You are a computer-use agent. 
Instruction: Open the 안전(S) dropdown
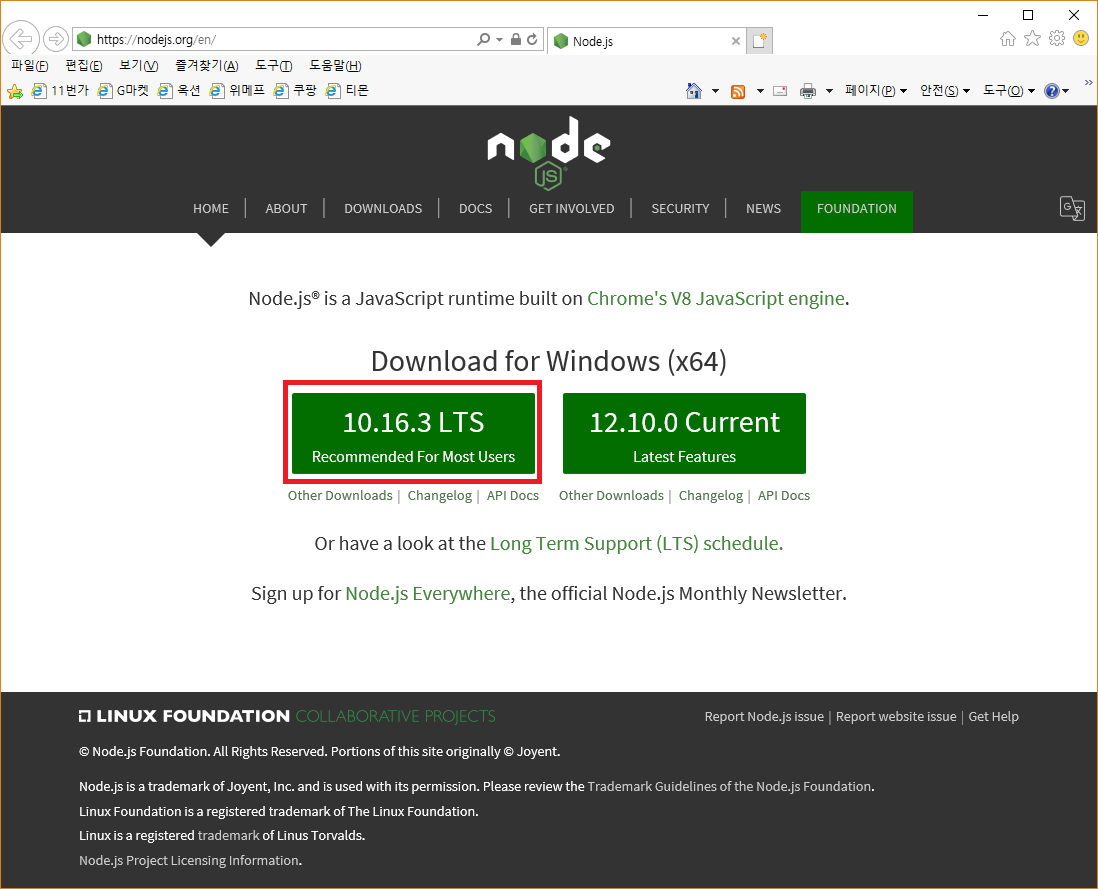coord(945,91)
